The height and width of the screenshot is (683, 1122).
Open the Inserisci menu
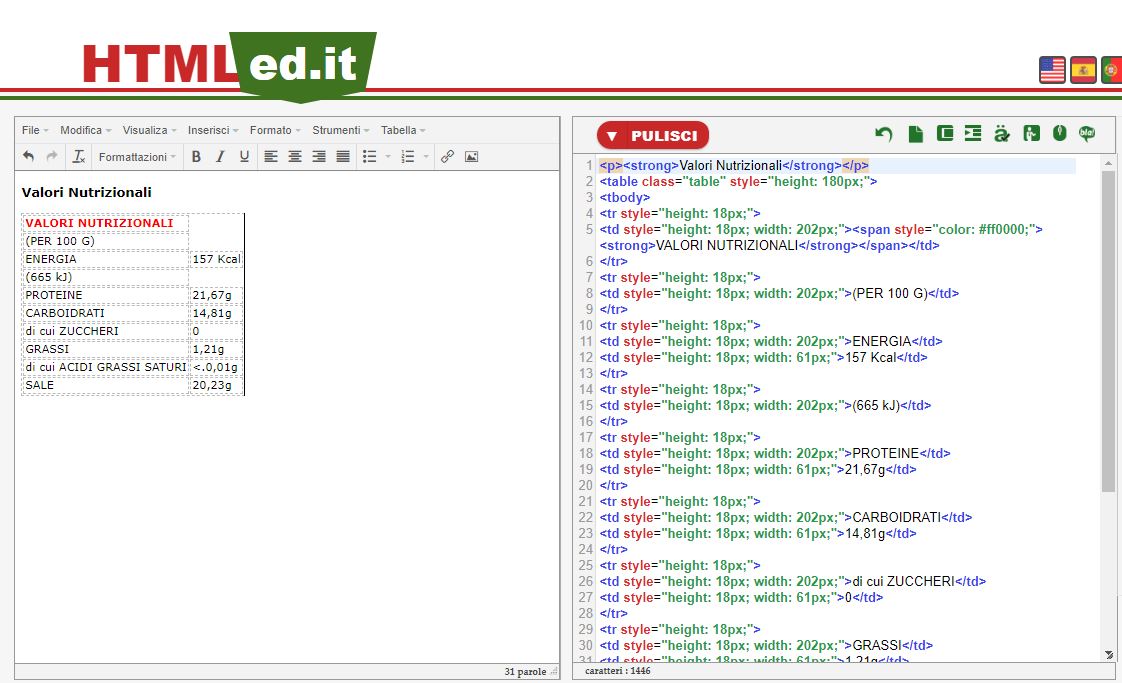click(x=213, y=130)
